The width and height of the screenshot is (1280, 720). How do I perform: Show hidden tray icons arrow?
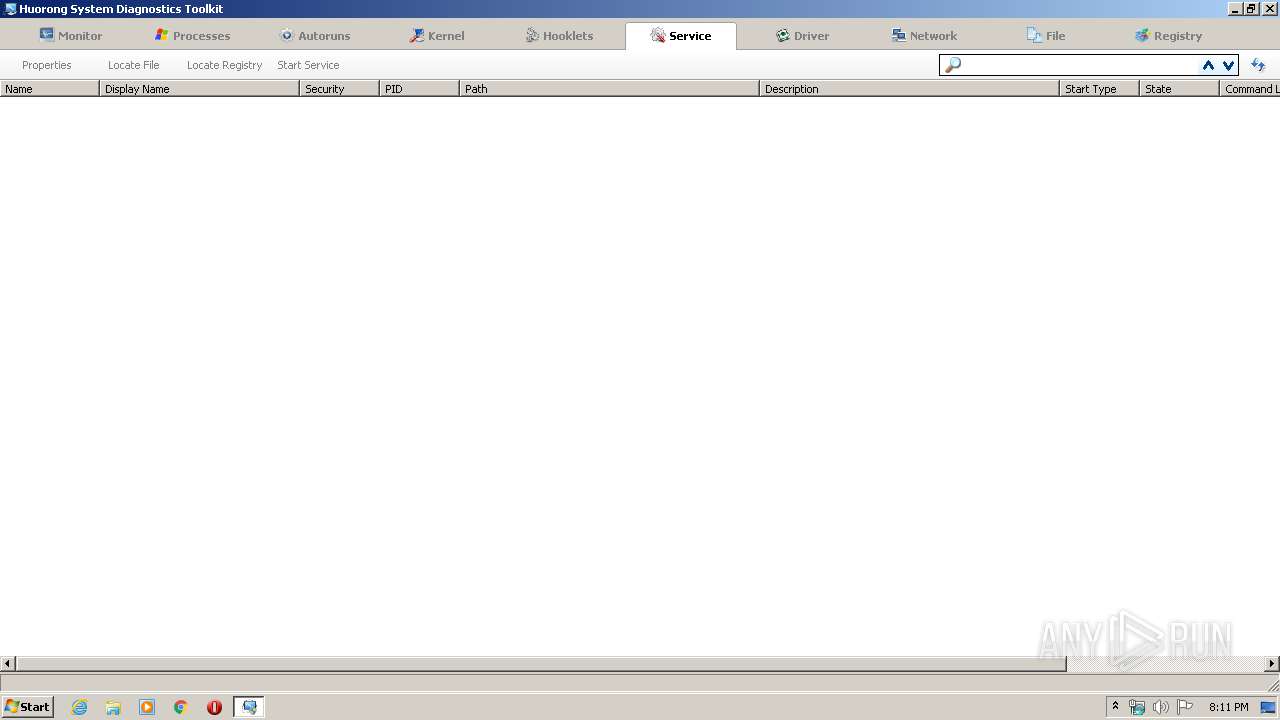[x=1115, y=707]
